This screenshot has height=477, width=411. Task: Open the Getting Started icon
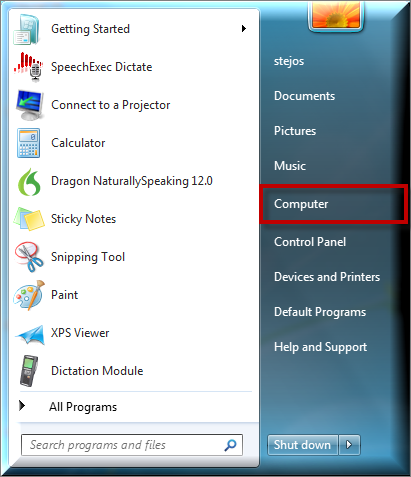[28, 29]
